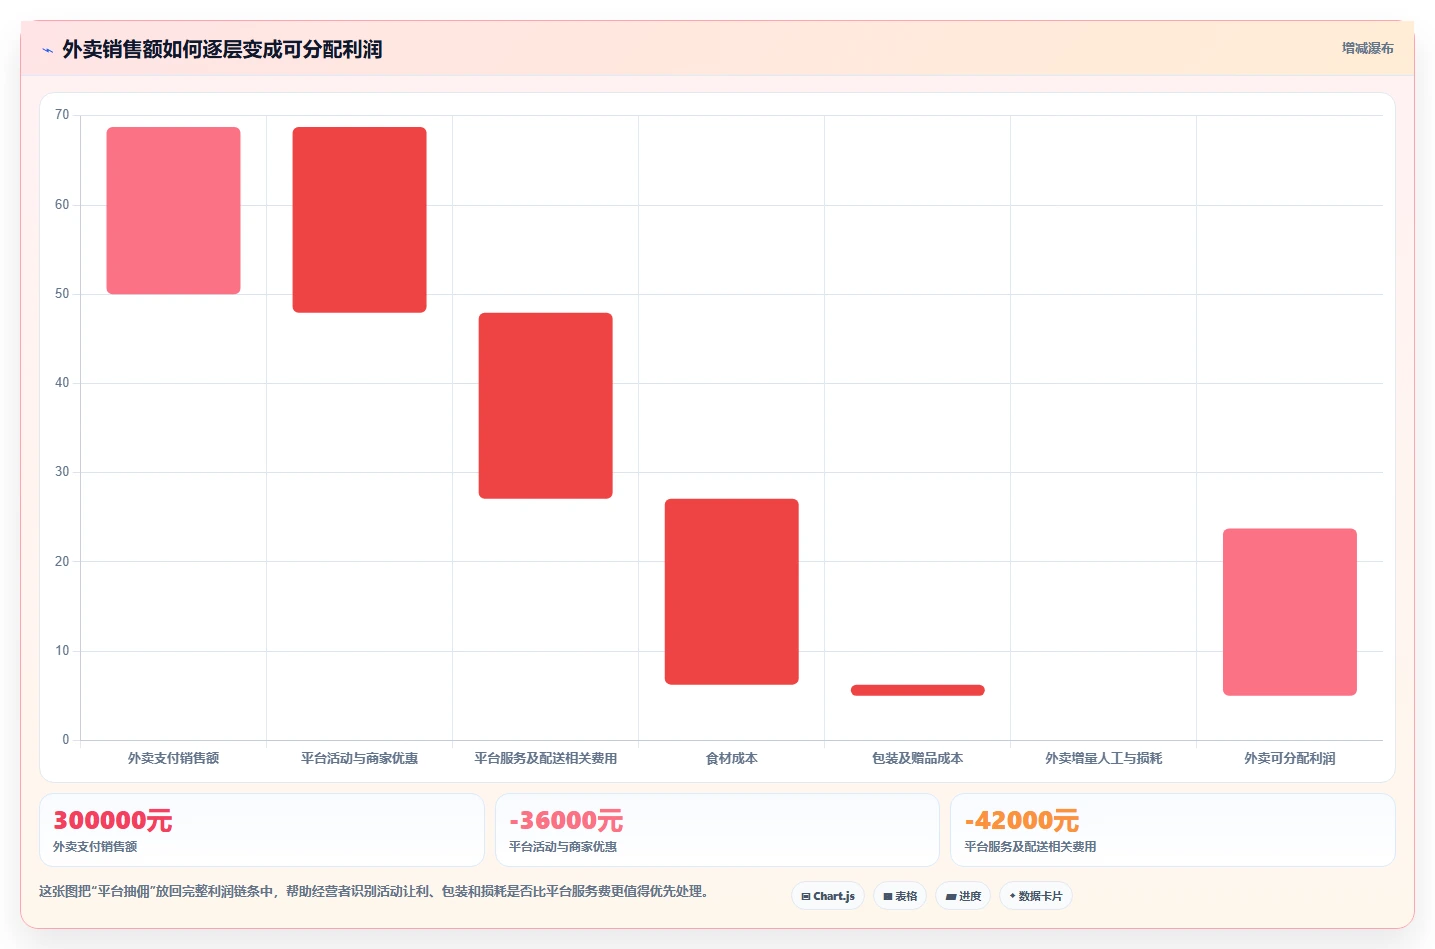
Task: Click the y-axis tick label 30
Action: (62, 472)
